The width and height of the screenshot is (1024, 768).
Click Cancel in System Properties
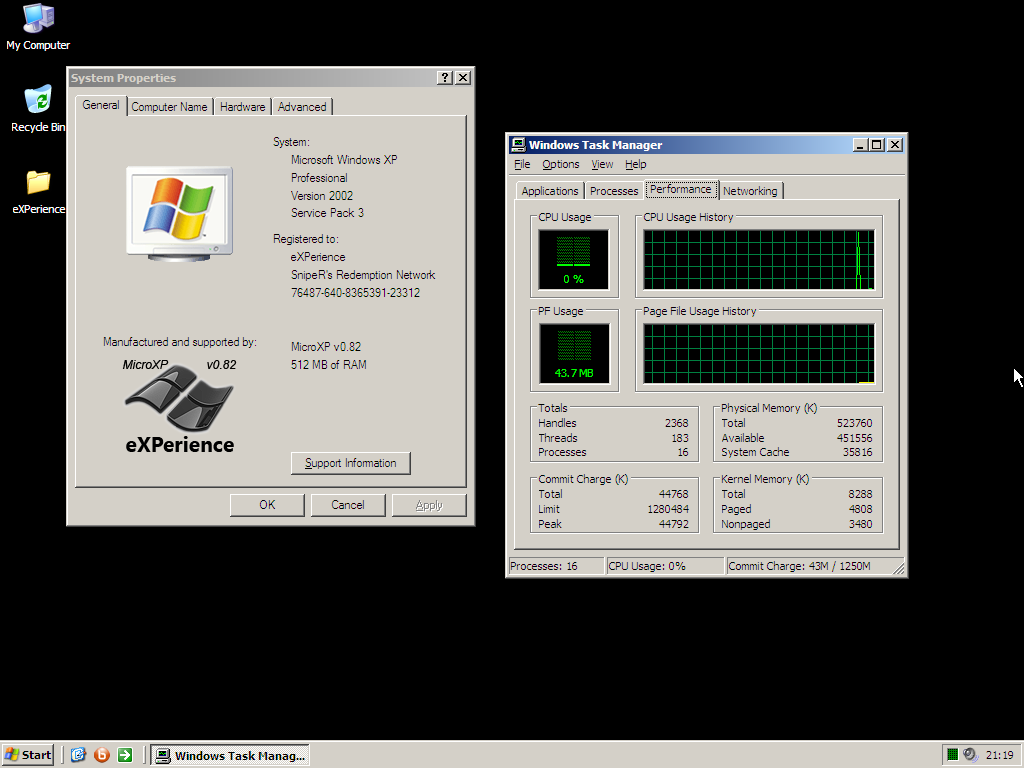(347, 505)
